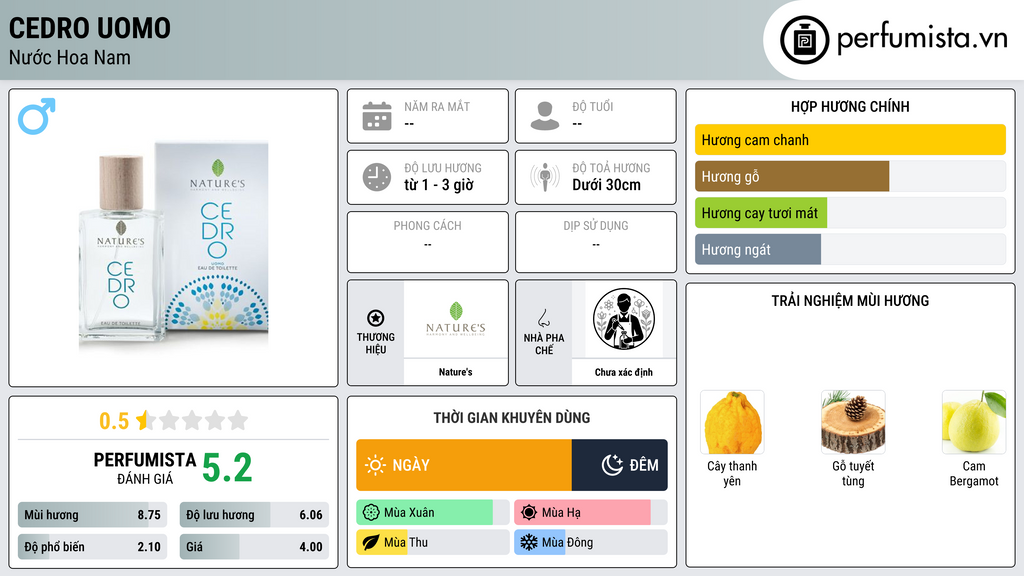Click the Mùa Hạ season bar
Image resolution: width=1024 pixels, height=576 pixels.
[x=590, y=513]
